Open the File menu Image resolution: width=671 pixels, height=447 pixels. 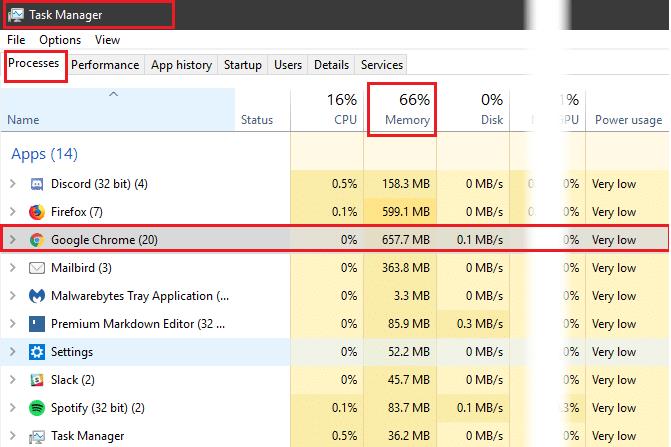coord(16,40)
